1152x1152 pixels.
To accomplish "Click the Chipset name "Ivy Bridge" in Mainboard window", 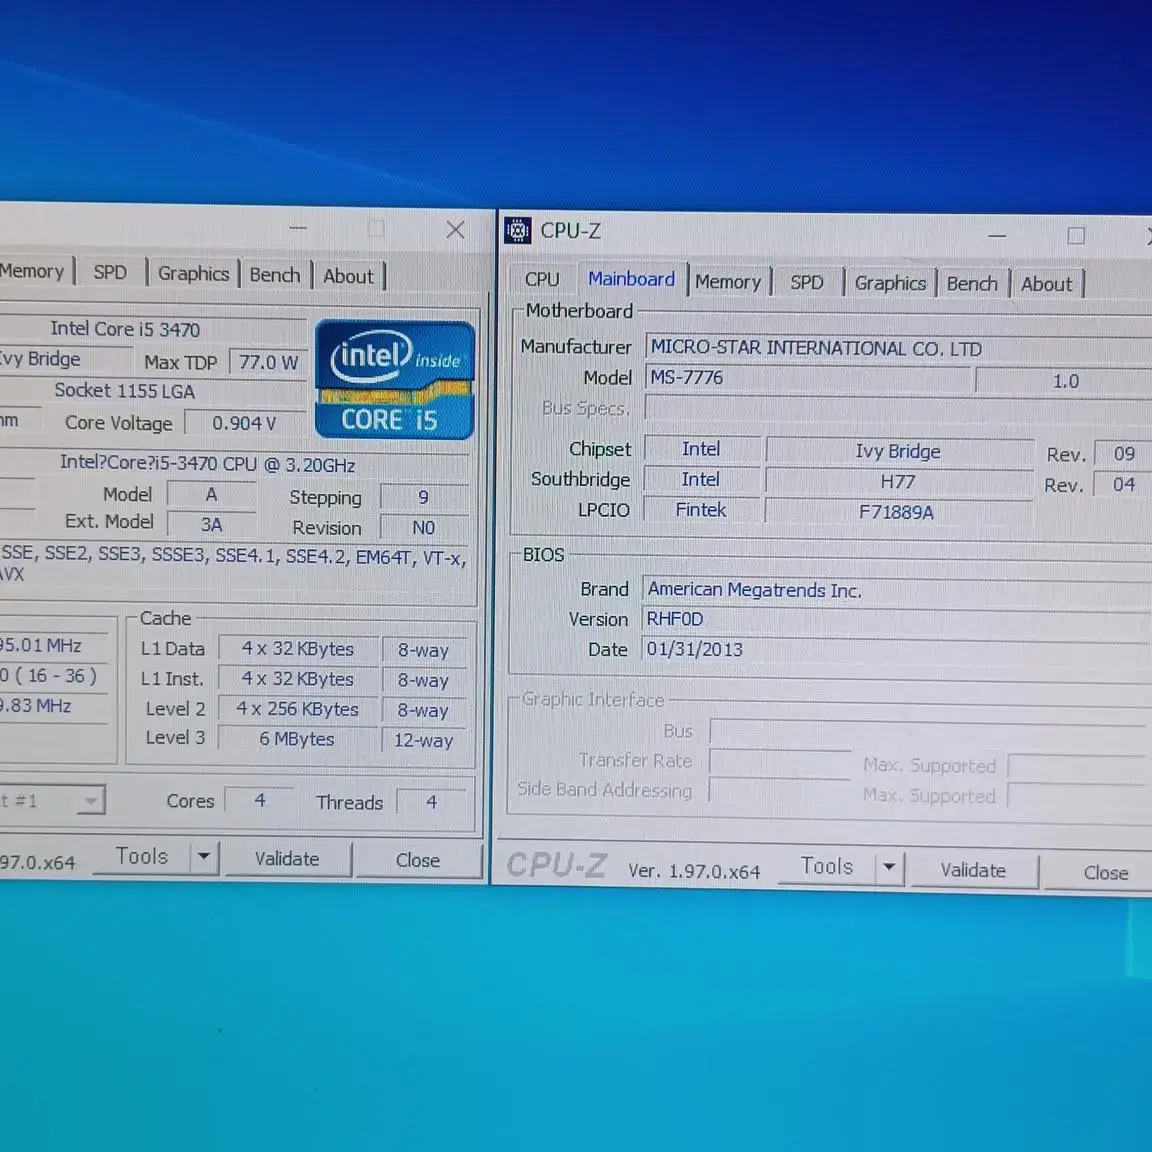I will [x=898, y=451].
